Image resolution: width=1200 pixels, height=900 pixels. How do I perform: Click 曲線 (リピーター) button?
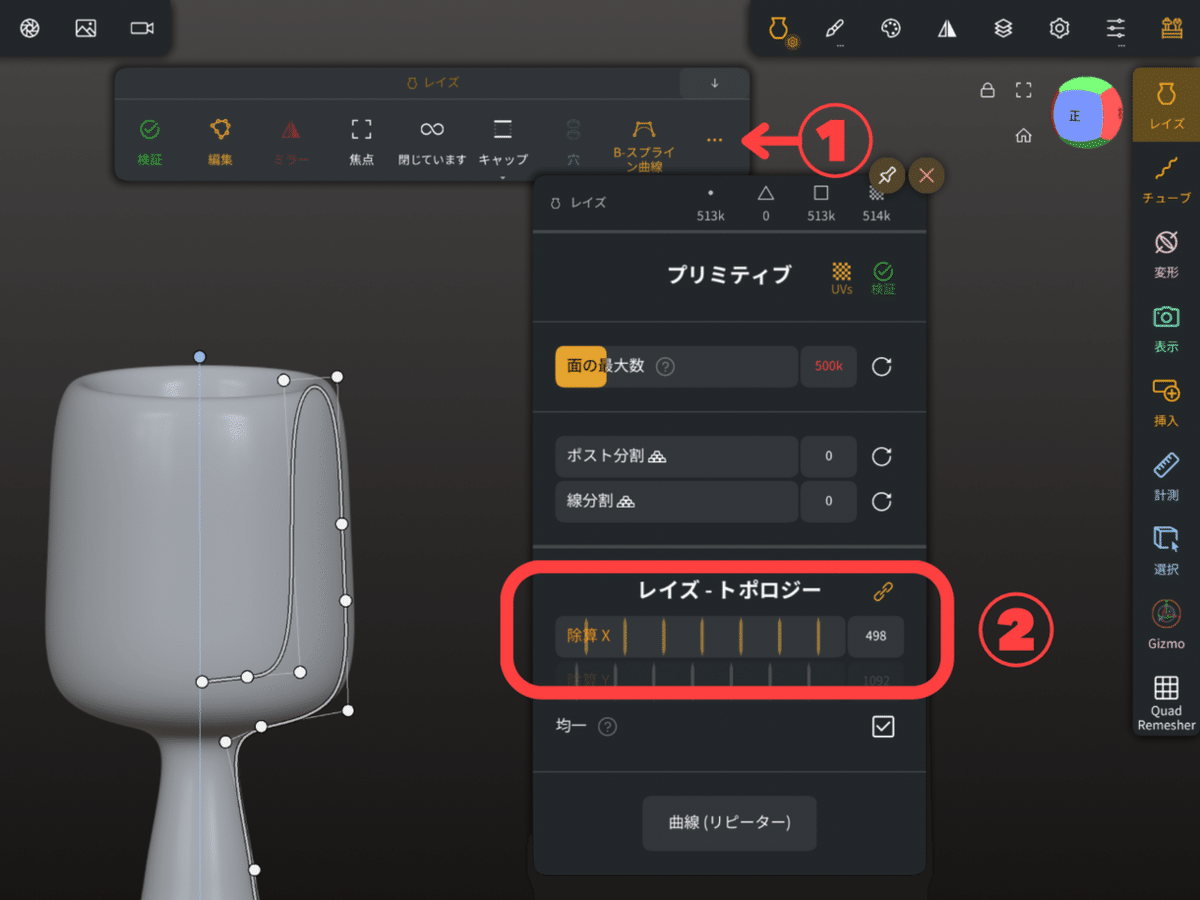[x=729, y=823]
